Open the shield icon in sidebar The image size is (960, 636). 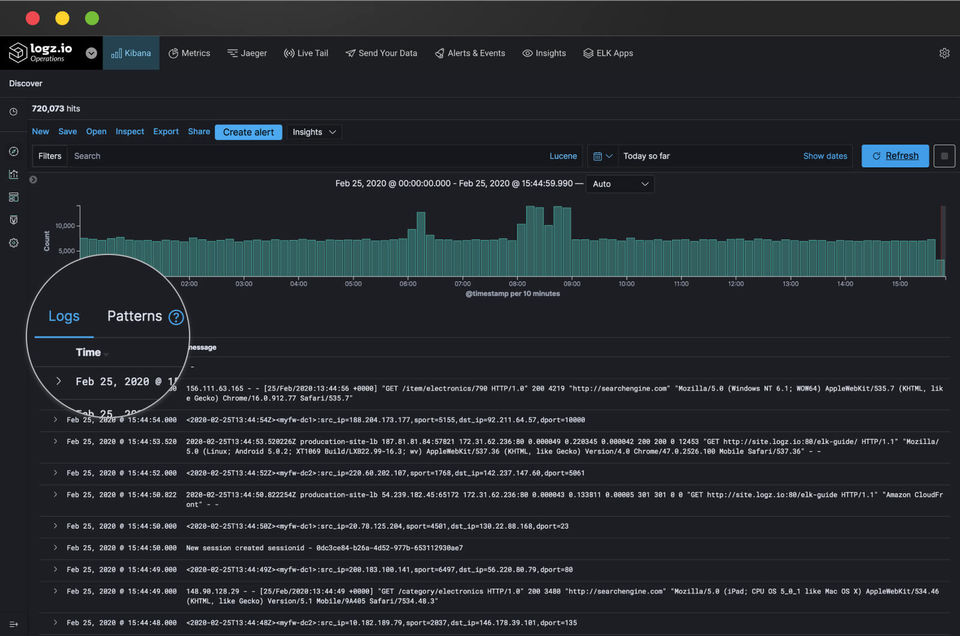[x=13, y=220]
